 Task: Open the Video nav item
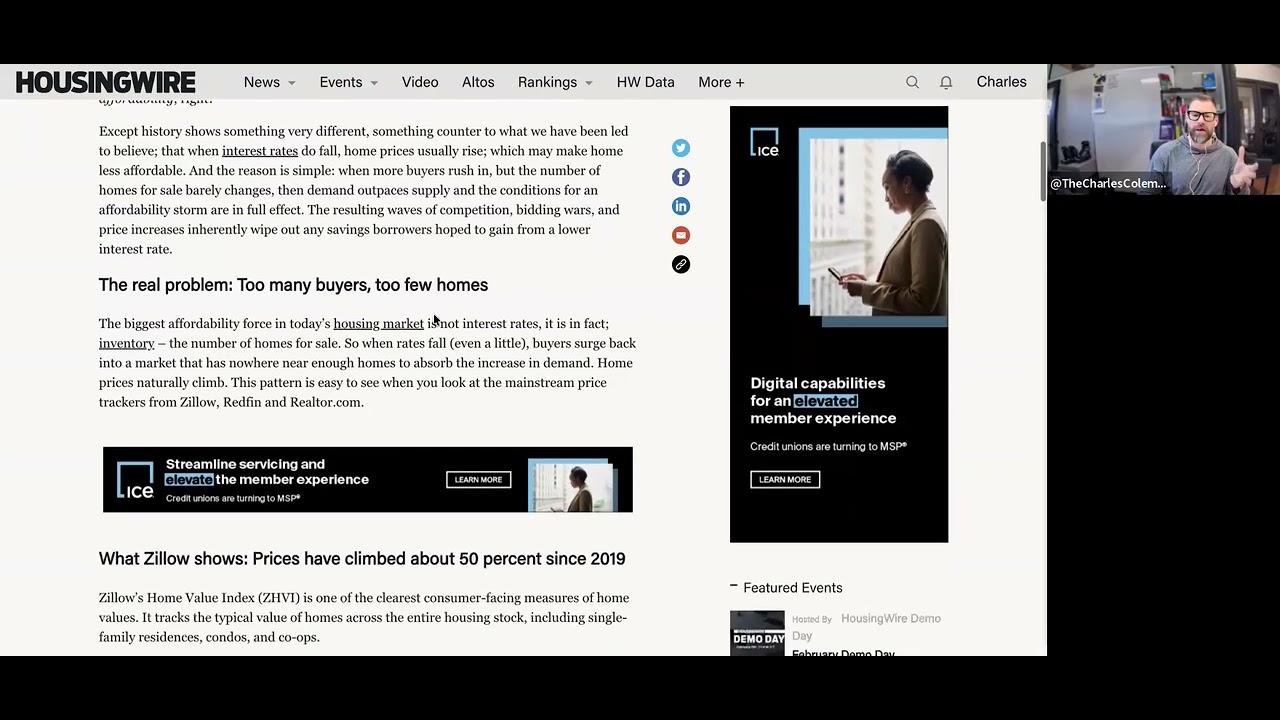tap(420, 82)
